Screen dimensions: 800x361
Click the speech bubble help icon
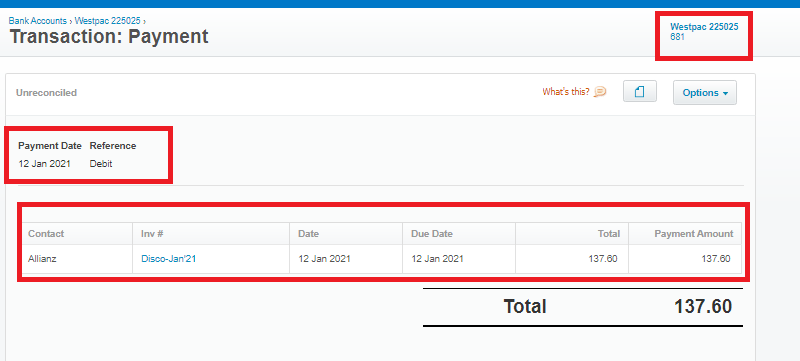[601, 92]
